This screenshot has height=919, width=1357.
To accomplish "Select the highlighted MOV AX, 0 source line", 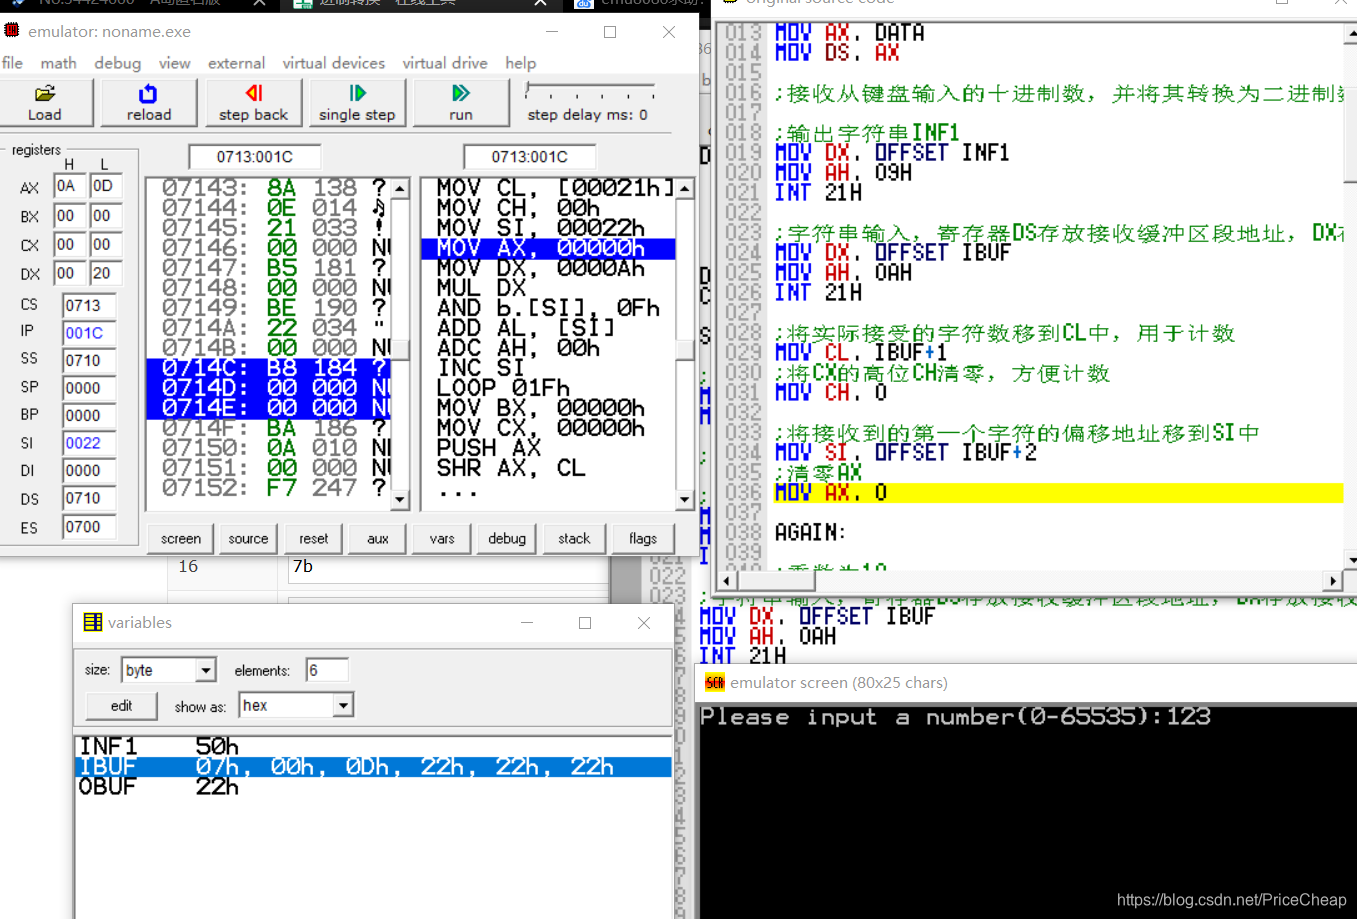I will point(1058,493).
